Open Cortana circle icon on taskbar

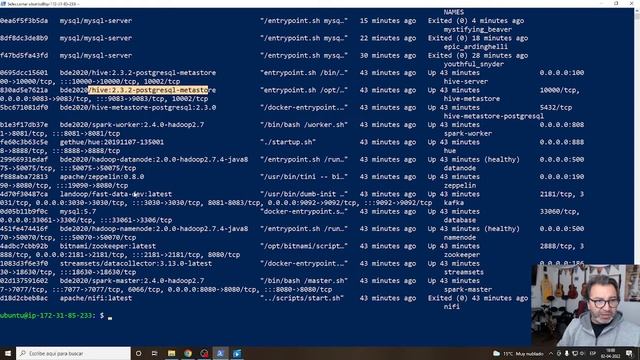[138, 353]
